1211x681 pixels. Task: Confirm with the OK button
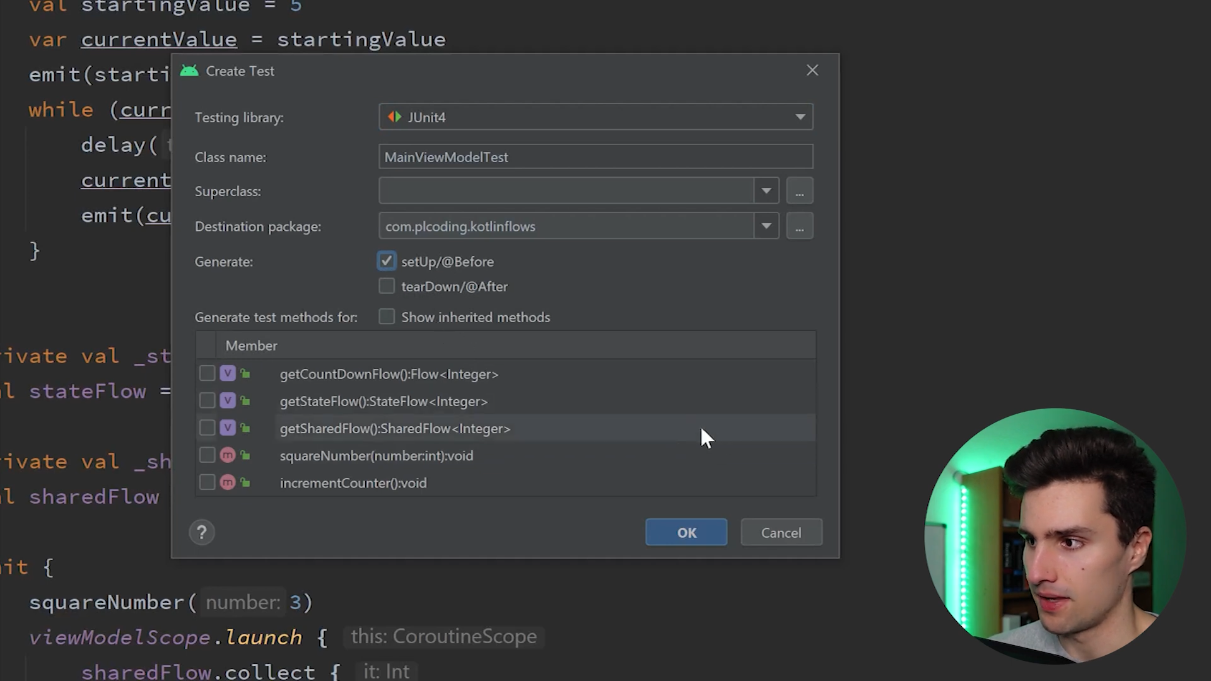coord(686,532)
